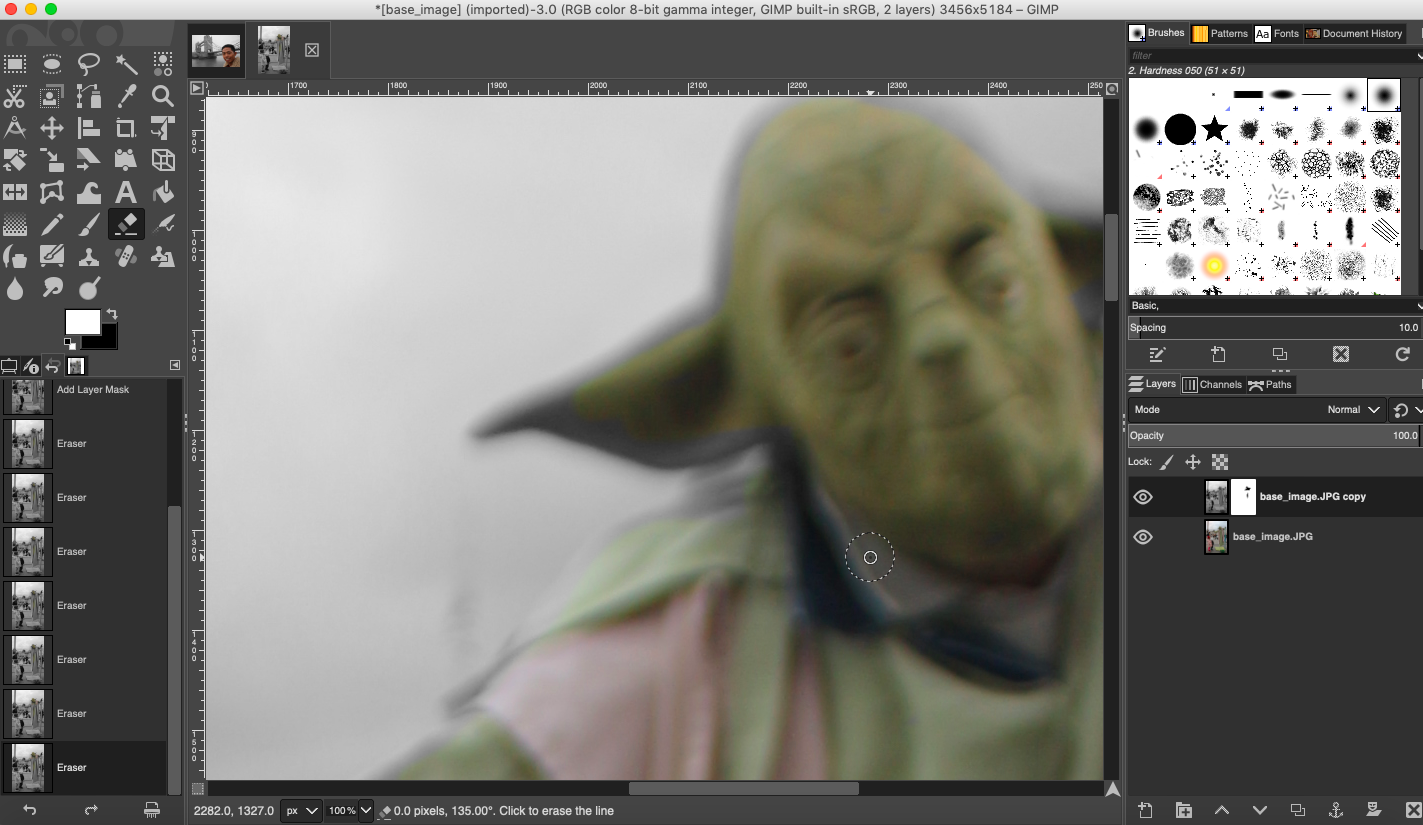This screenshot has height=825, width=1423.
Task: Select the Scissors Select tool
Action: pos(15,97)
